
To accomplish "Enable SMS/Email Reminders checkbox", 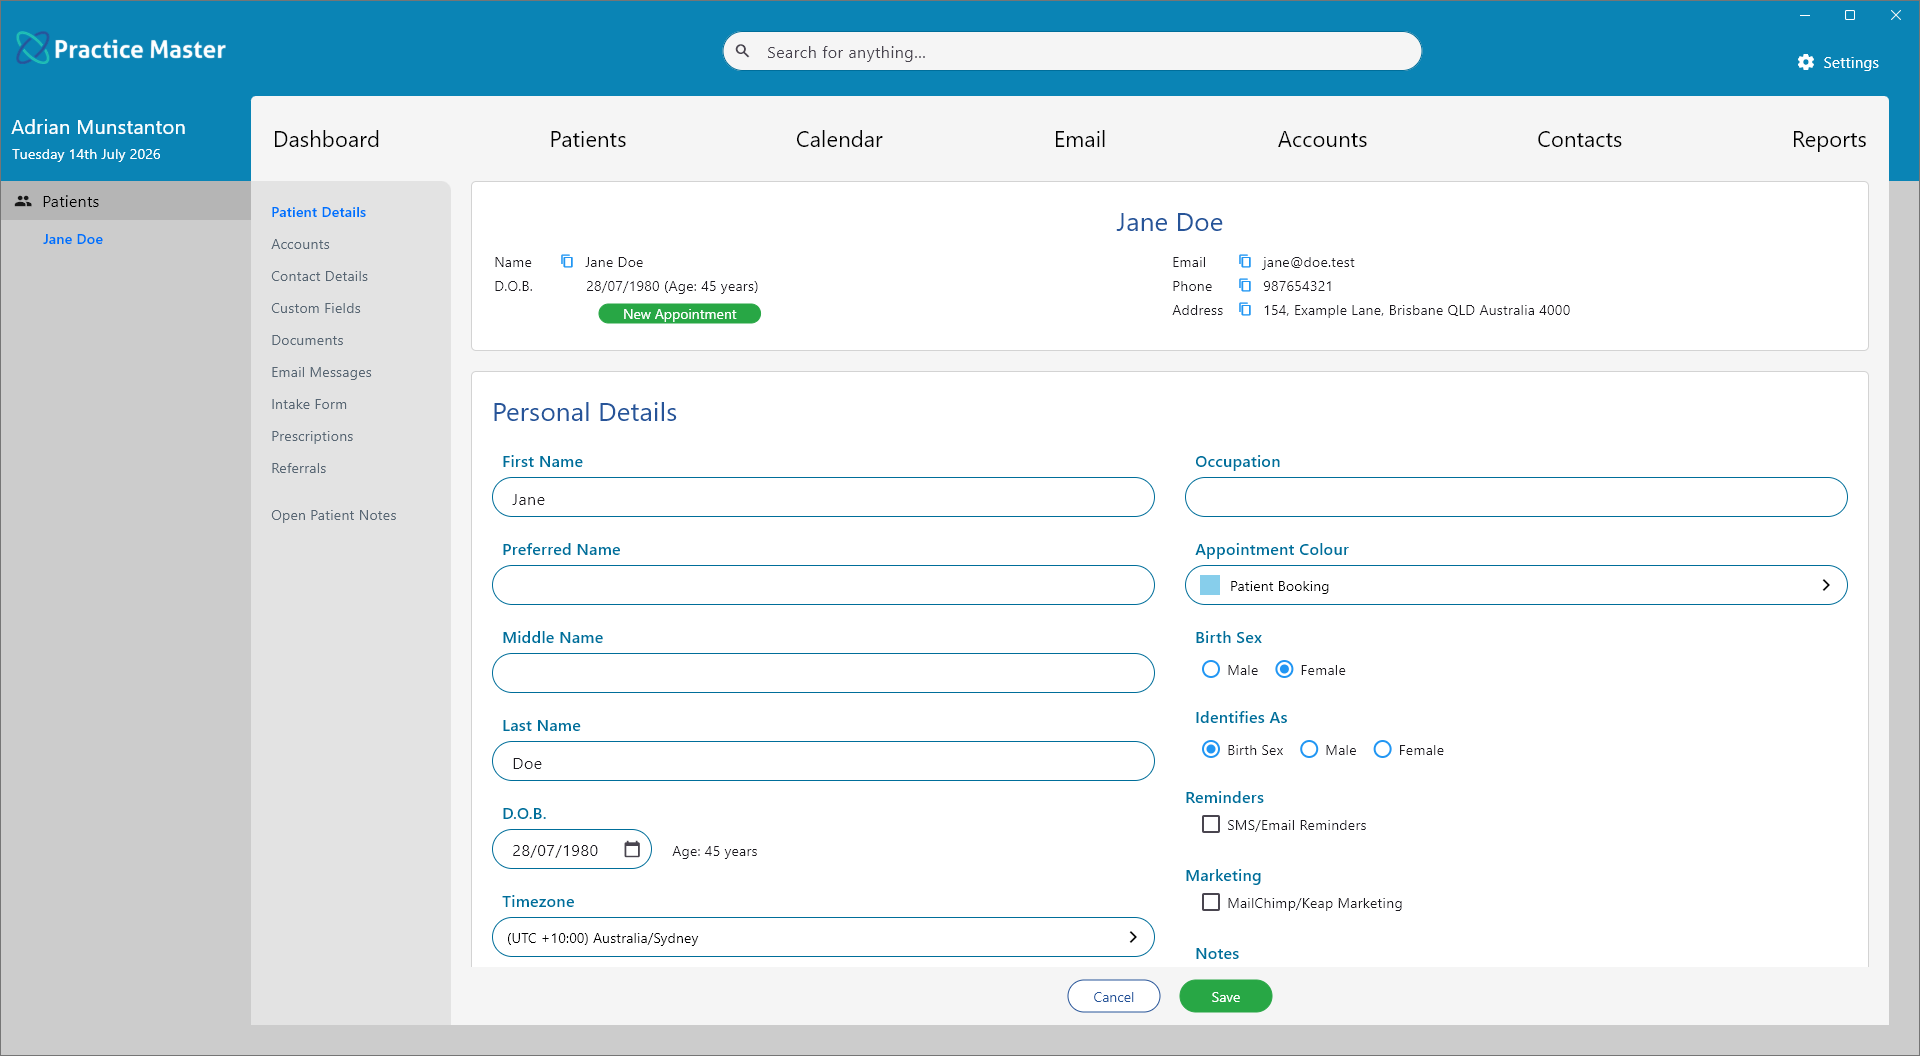I will click(1211, 824).
